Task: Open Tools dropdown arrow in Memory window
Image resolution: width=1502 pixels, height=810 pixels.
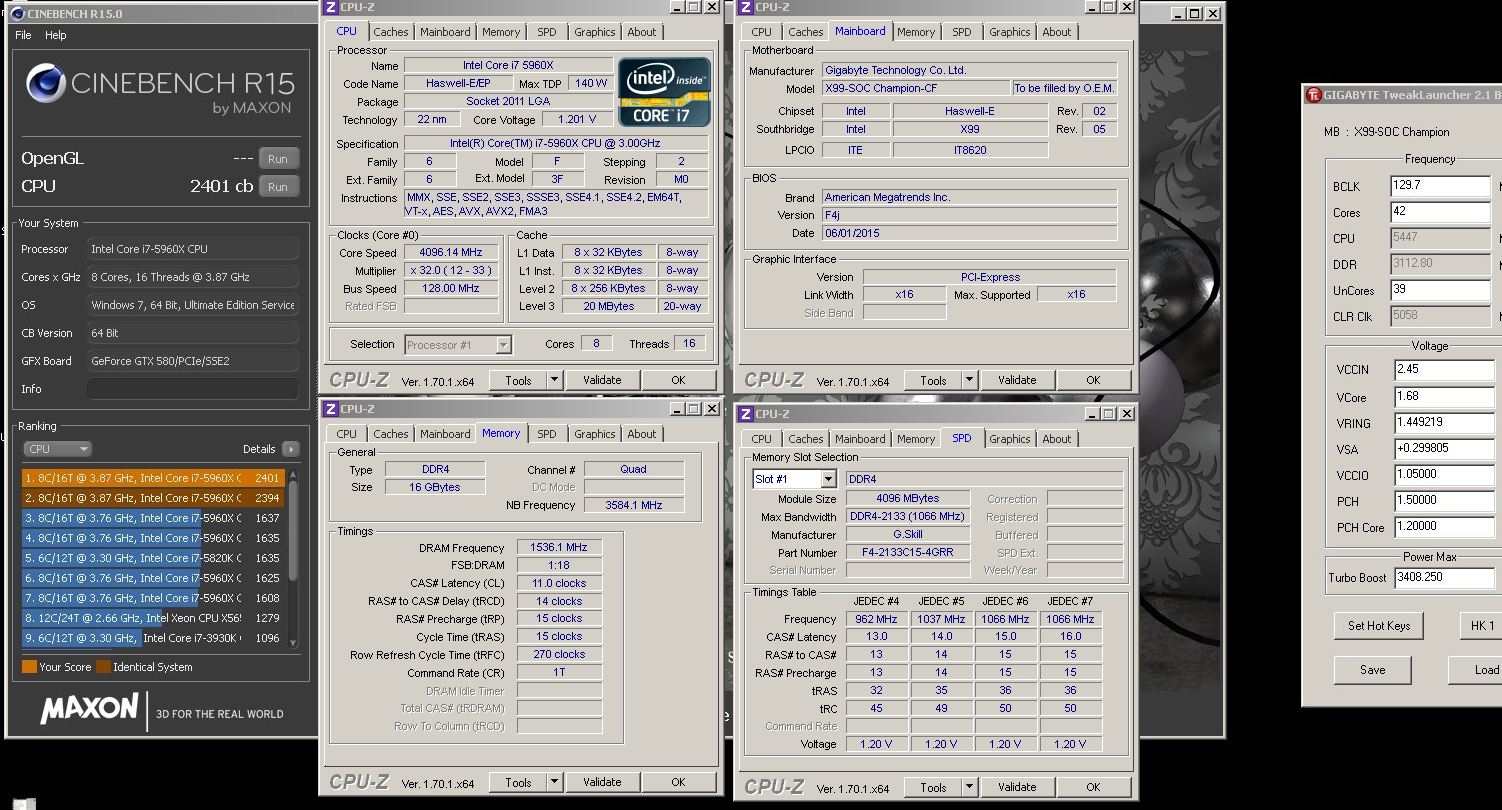Action: pyautogui.click(x=554, y=782)
